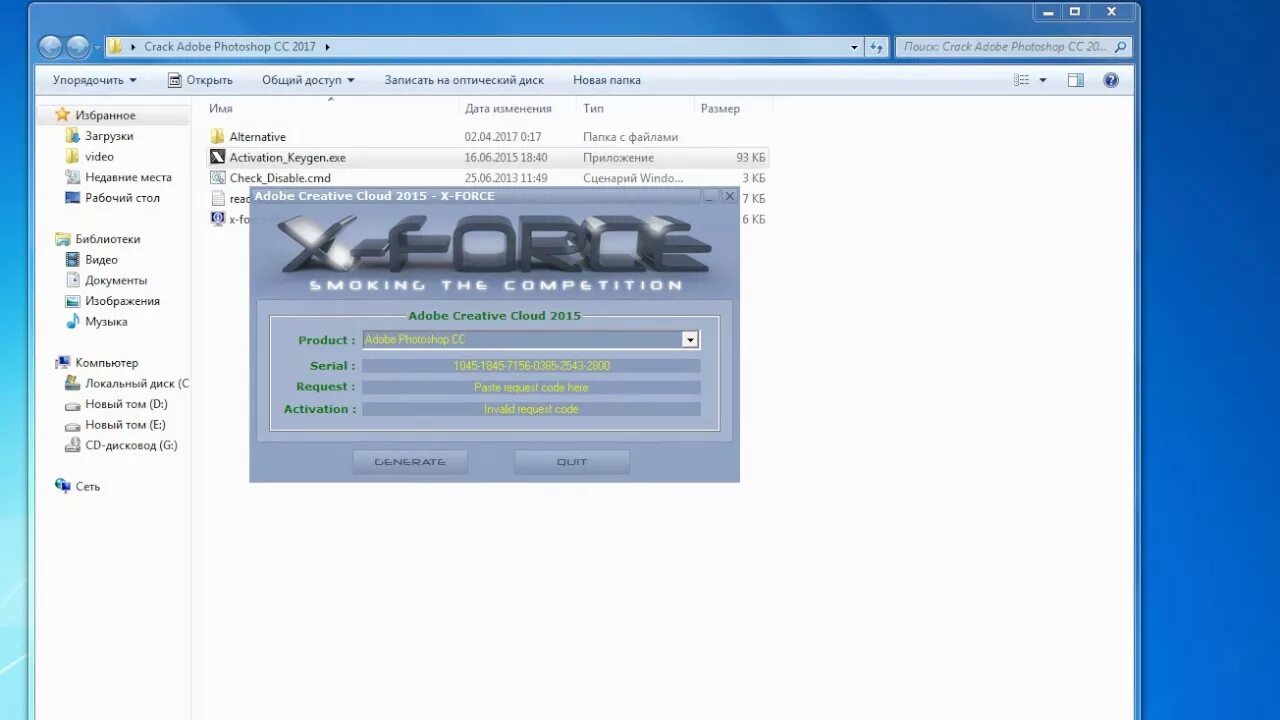
Task: Open the address bar previous locations dropdown
Action: 854,47
